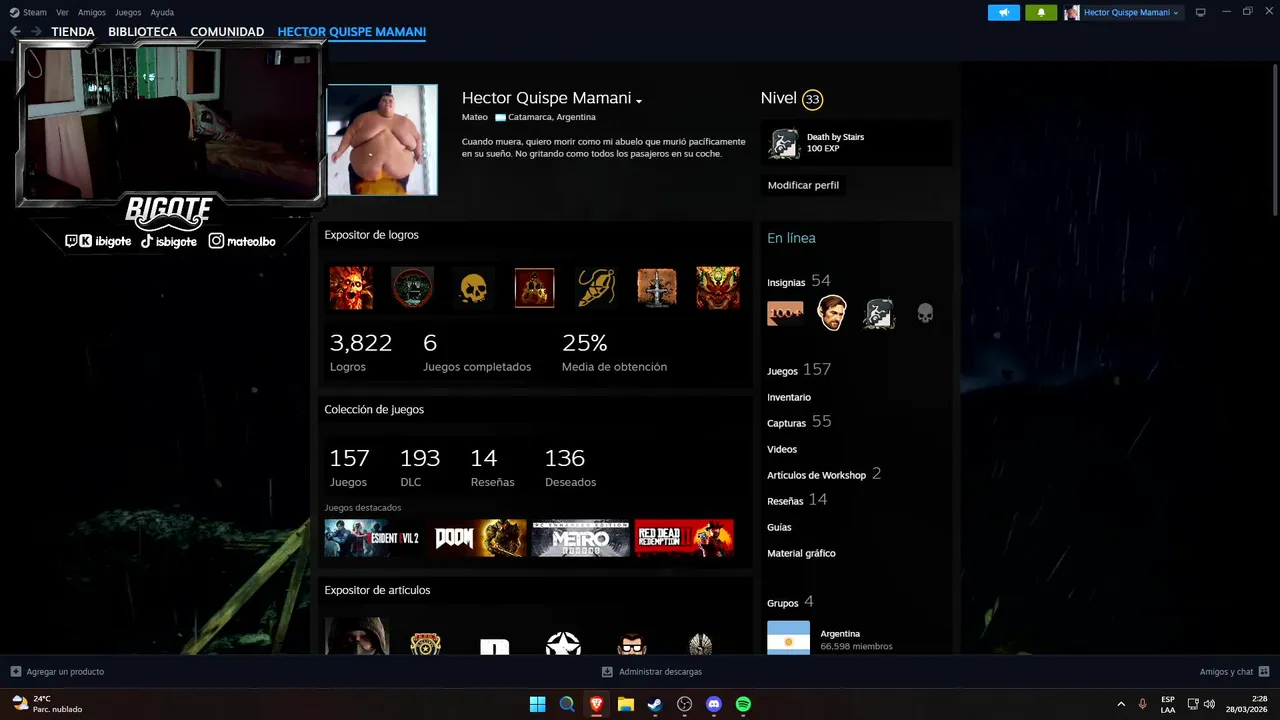Screen dimensions: 1280x720
Task: Select the golden skull achievement icon
Action: pyautogui.click(x=473, y=288)
